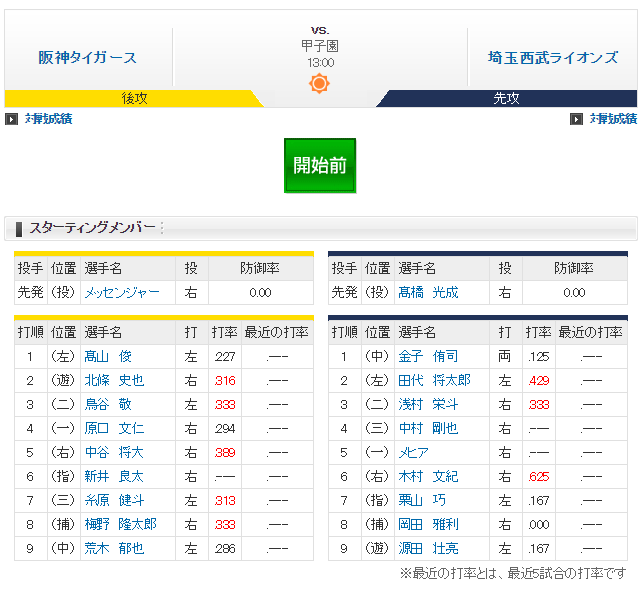The height and width of the screenshot is (595, 642).
Task: Open player 浅村 栄斗 link
Action: tap(428, 405)
